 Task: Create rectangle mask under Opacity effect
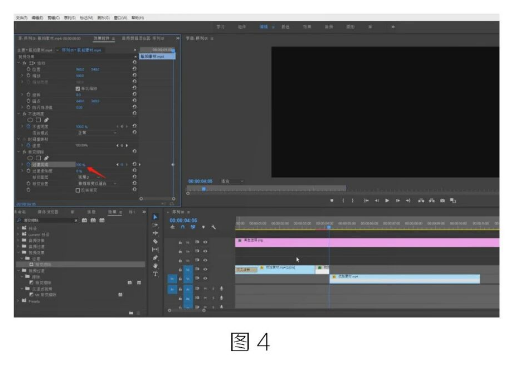[x=38, y=120]
